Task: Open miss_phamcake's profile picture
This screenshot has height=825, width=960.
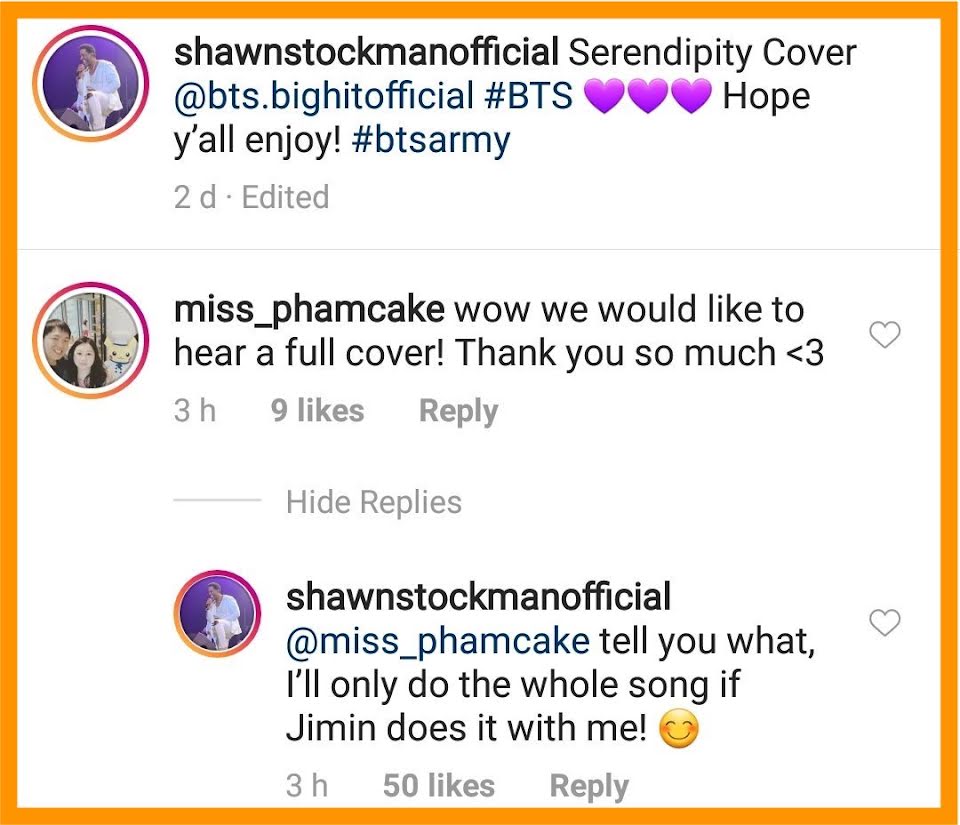Action: (91, 340)
